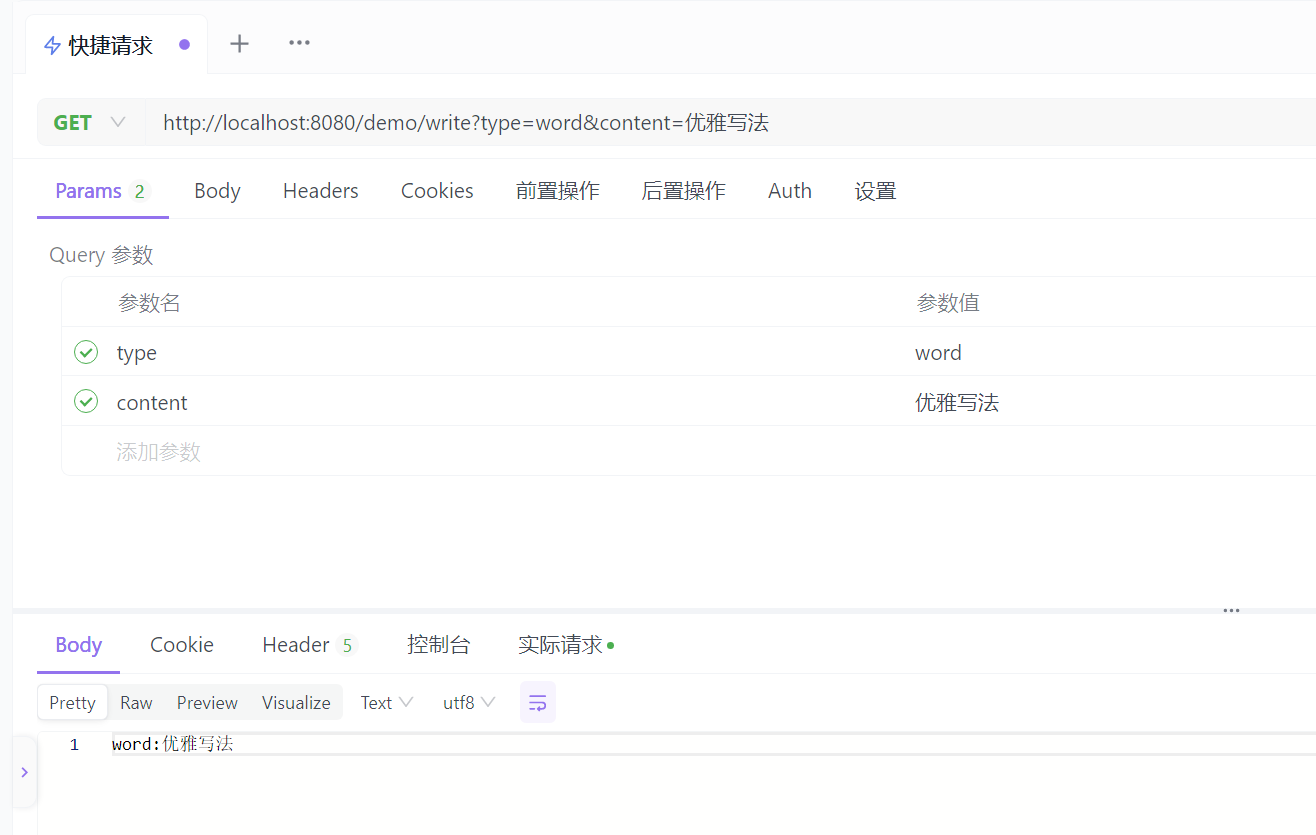Switch to the response Cookie tab

click(181, 645)
